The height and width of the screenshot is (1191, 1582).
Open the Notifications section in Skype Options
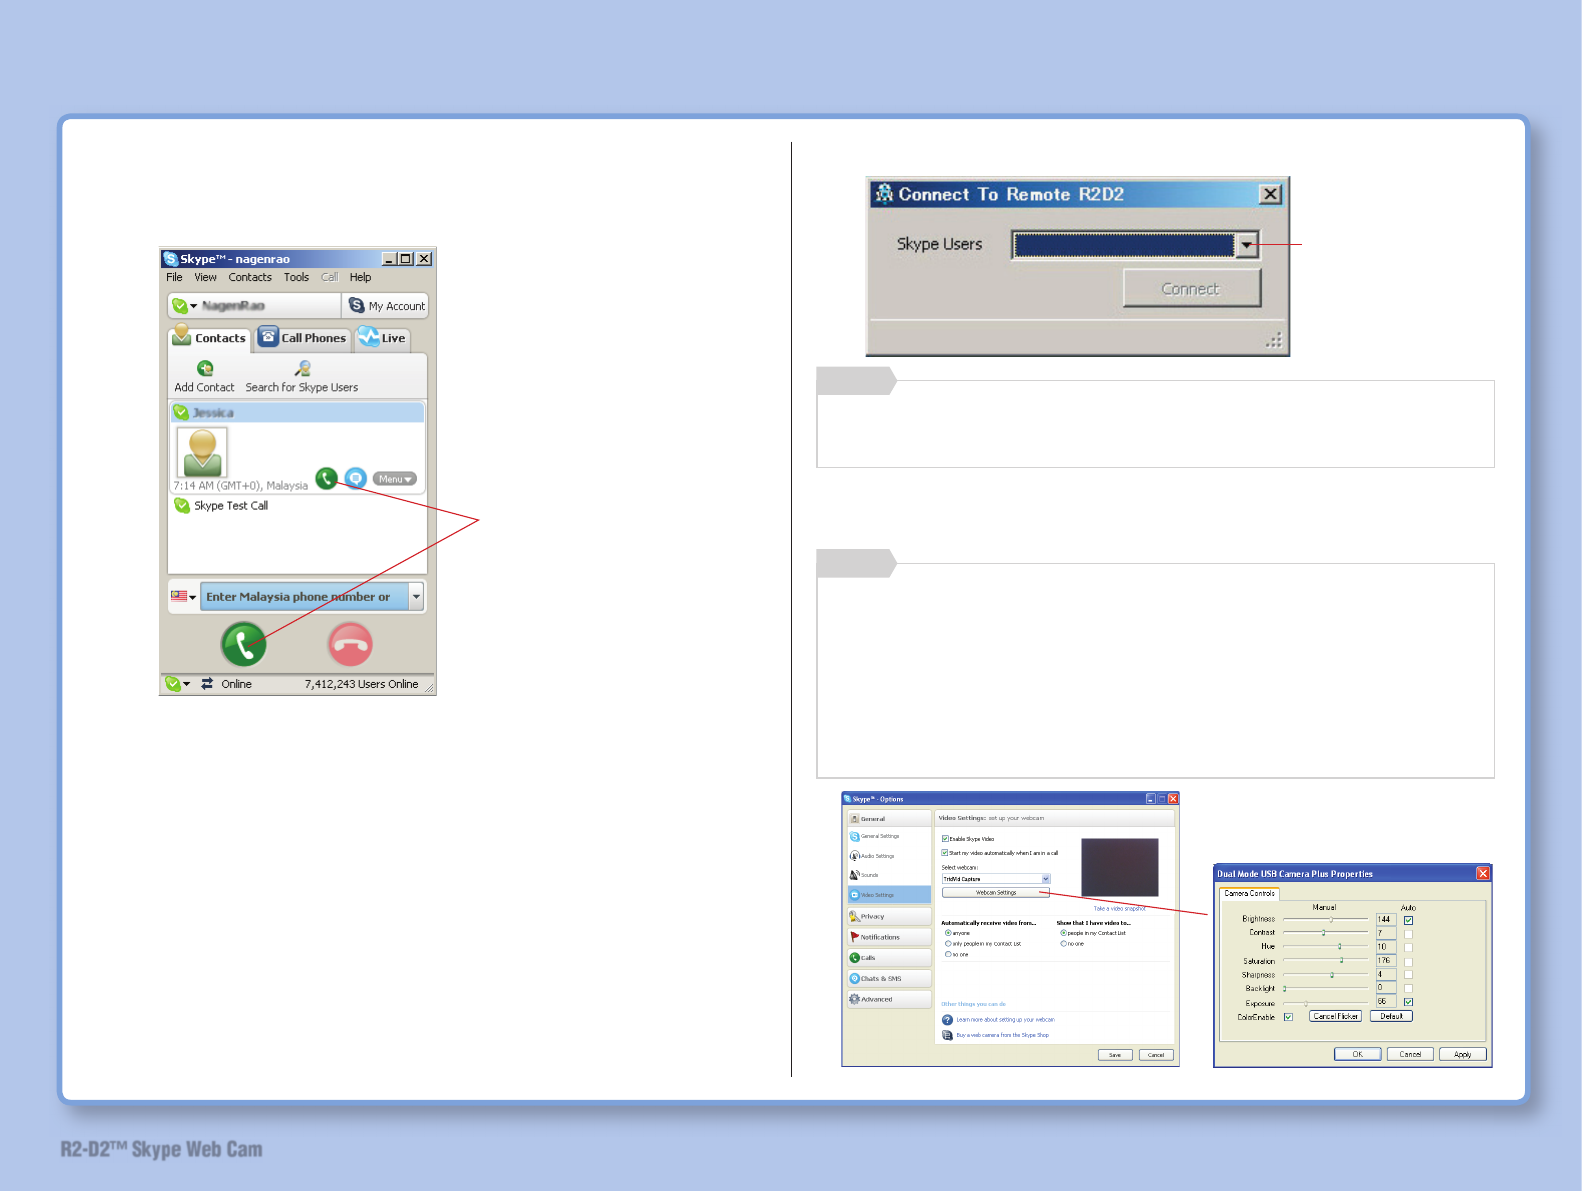[x=889, y=937]
